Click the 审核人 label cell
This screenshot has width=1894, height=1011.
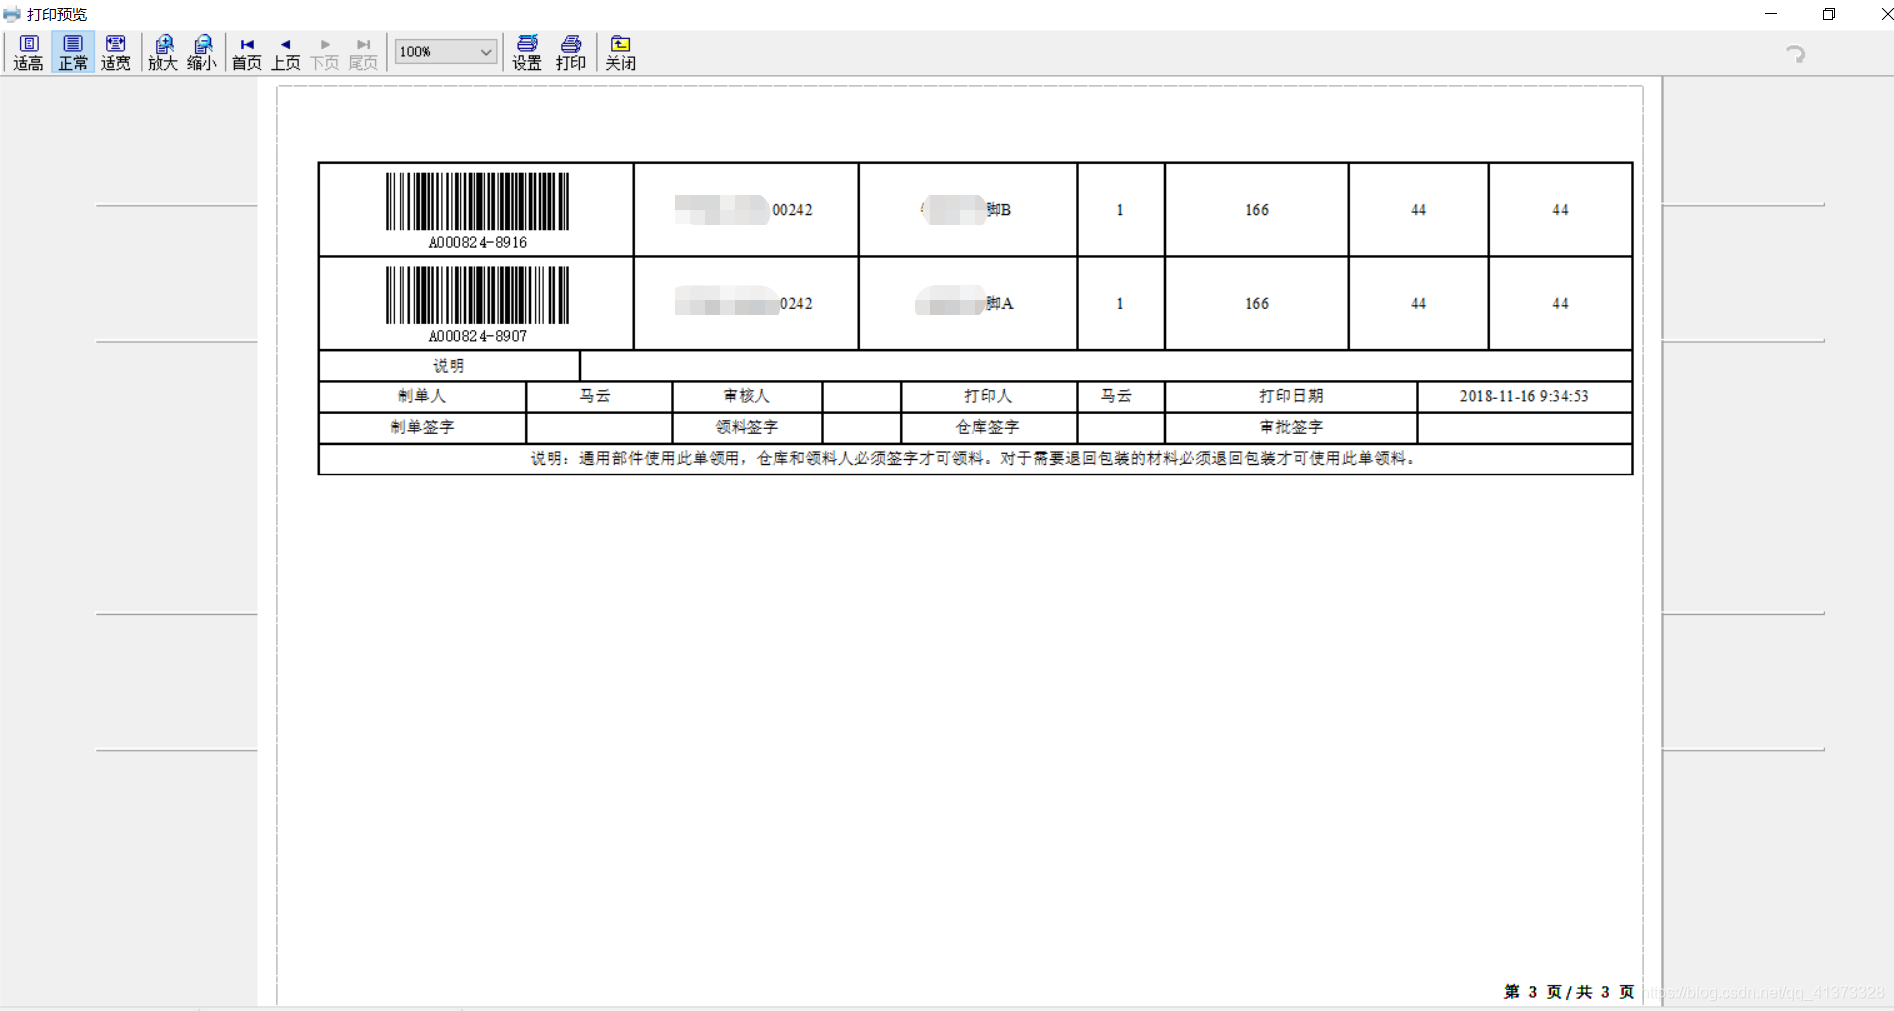click(x=747, y=396)
